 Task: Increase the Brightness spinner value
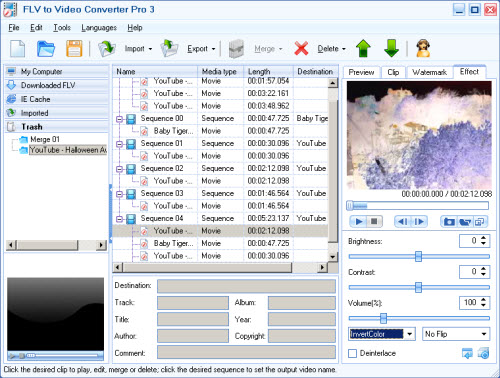tap(483, 238)
